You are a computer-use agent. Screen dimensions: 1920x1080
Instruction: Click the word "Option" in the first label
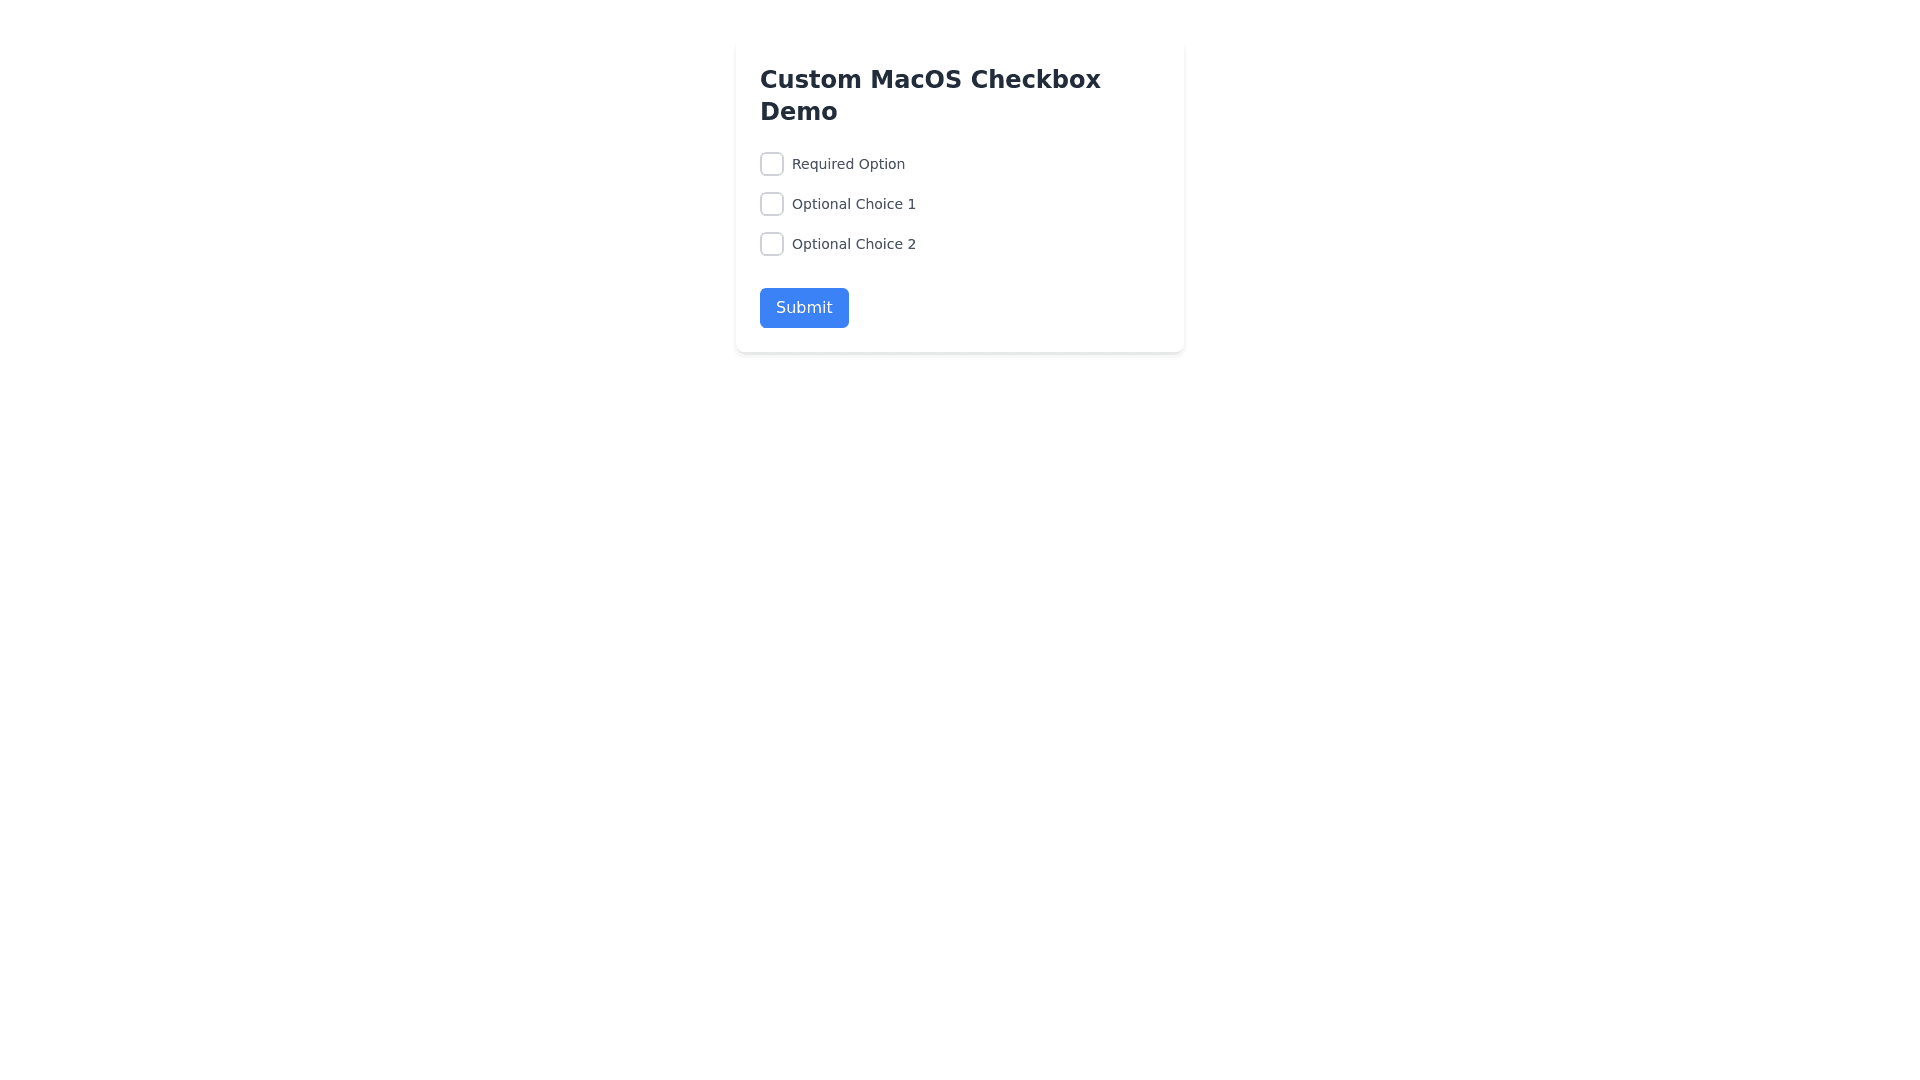tap(882, 164)
